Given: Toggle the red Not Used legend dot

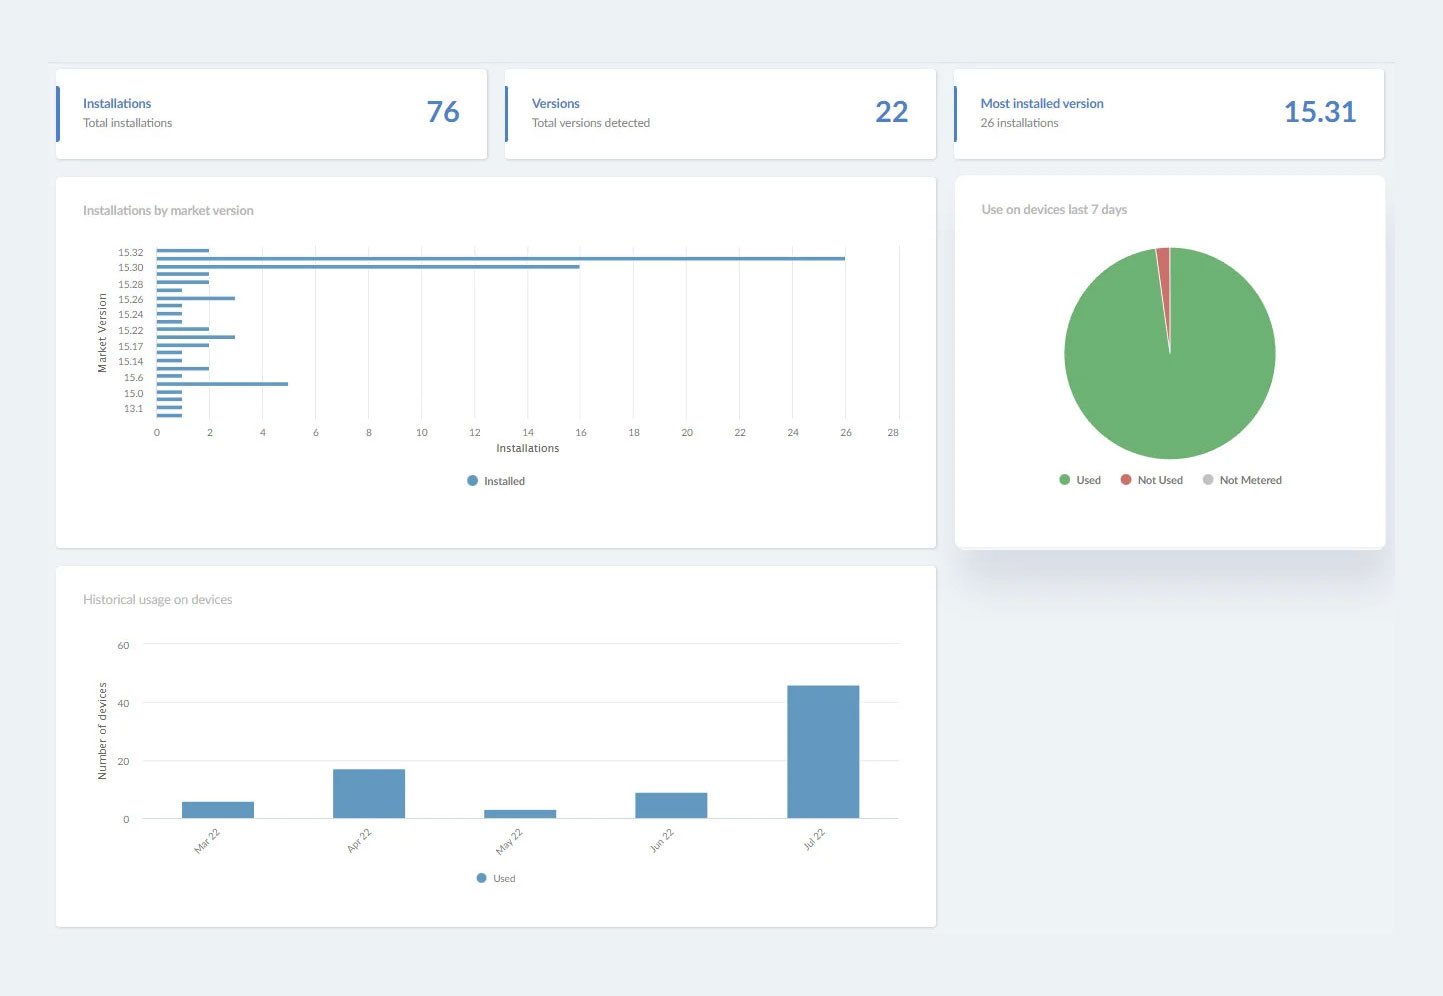Looking at the screenshot, I should pos(1124,480).
